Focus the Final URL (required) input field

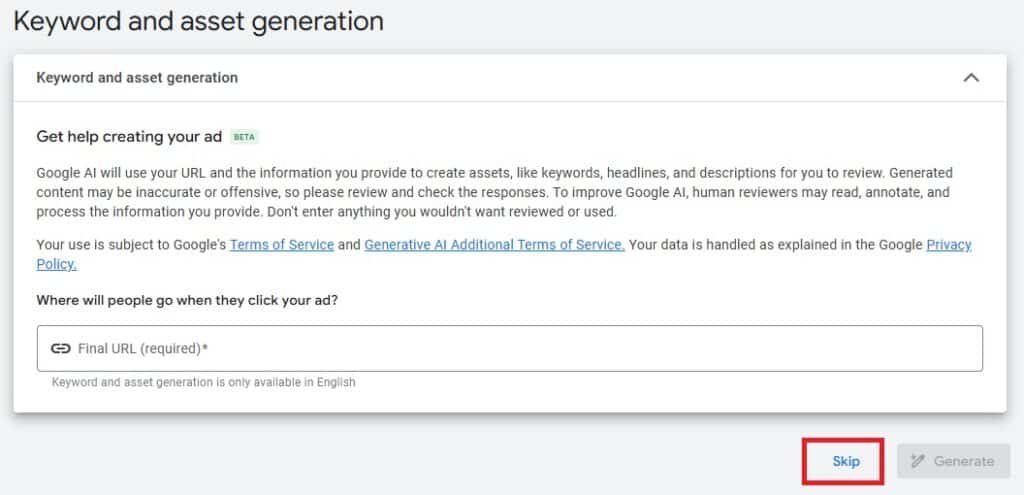[x=509, y=349]
